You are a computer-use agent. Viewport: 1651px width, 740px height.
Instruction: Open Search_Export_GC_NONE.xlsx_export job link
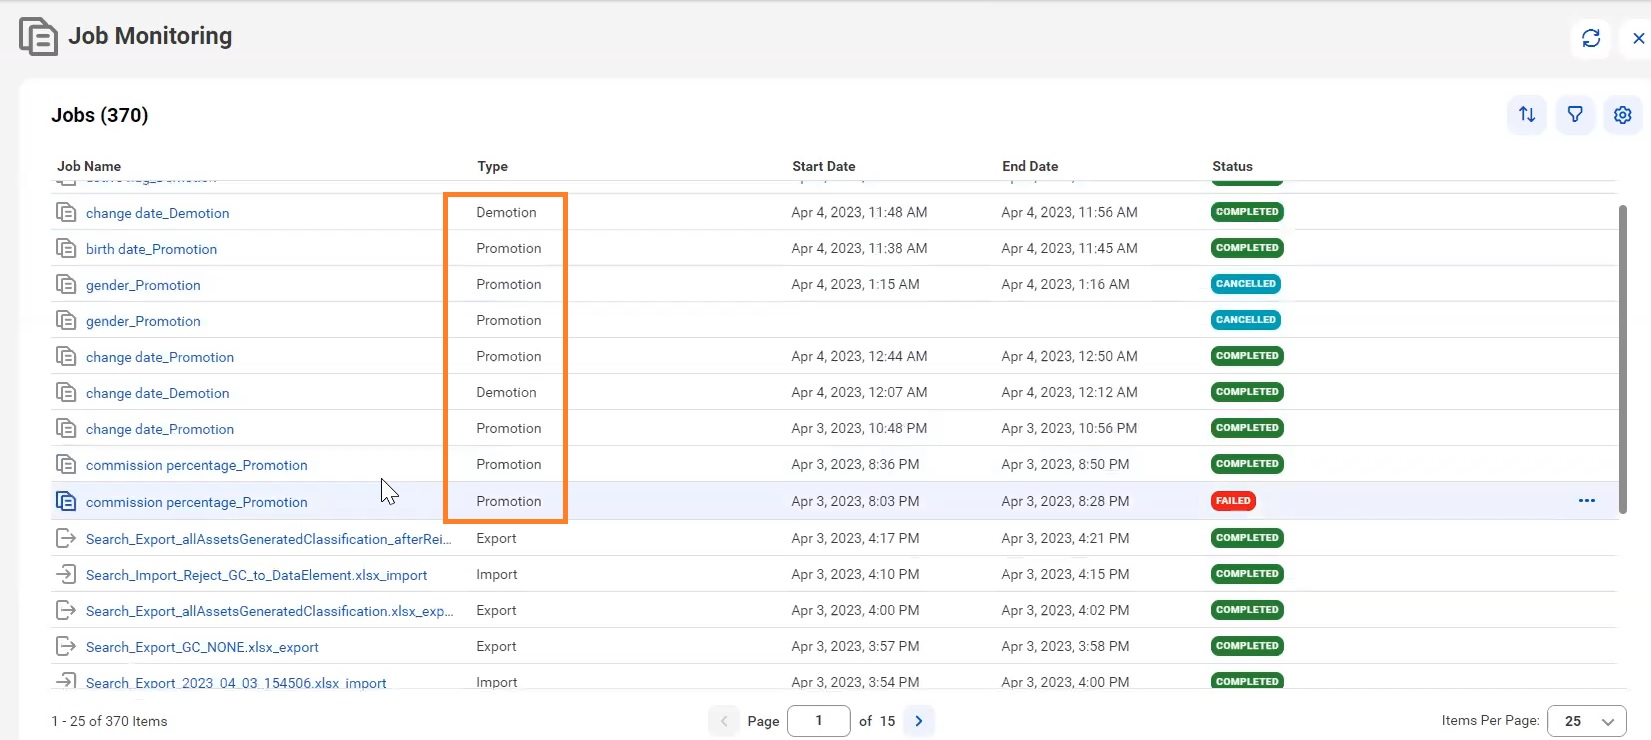pyautogui.click(x=202, y=647)
